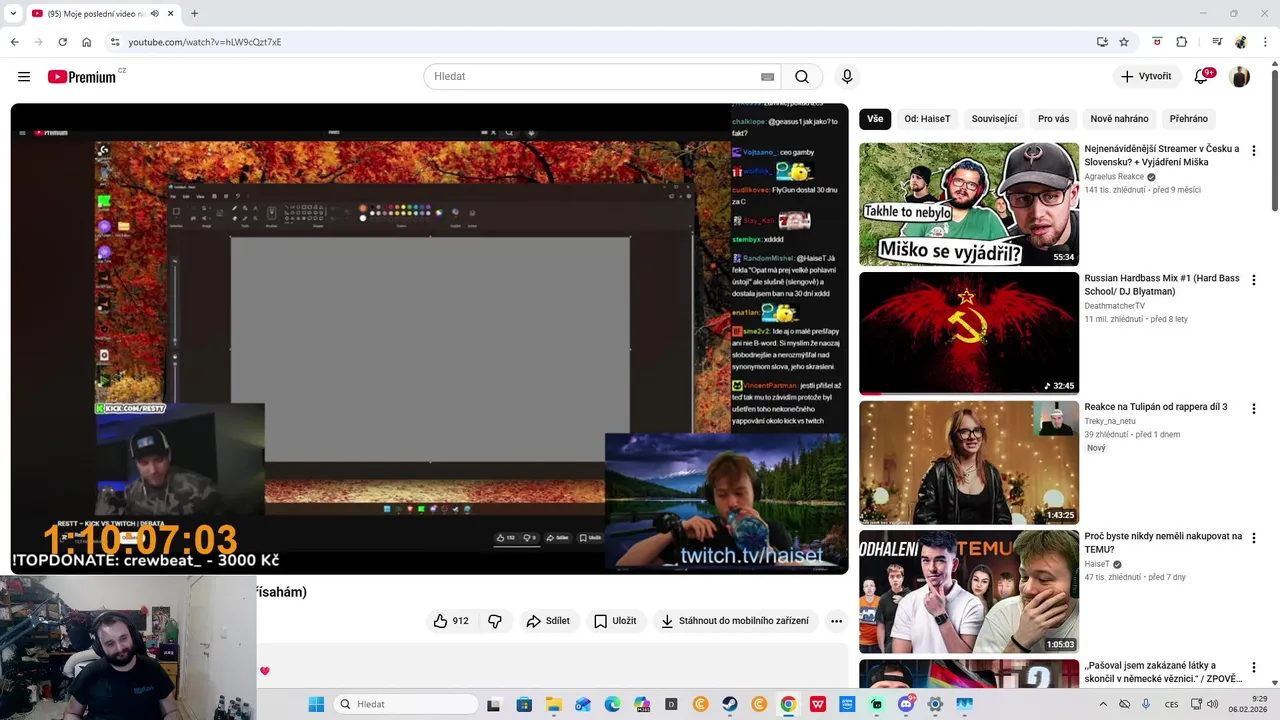Open the Extensions puzzle icon

point(1181,42)
